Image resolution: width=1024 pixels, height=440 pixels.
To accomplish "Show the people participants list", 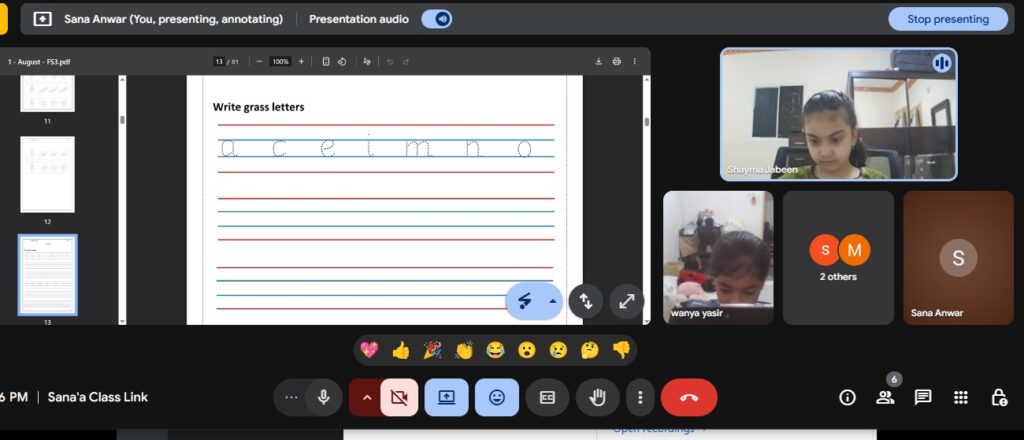I will (x=885, y=397).
